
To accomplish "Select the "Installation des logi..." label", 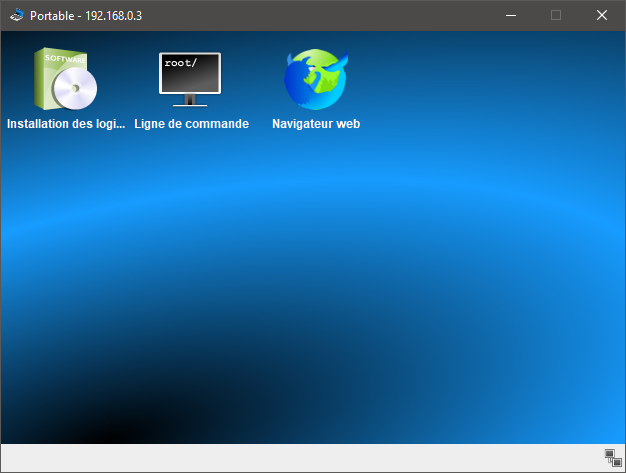I will click(66, 125).
